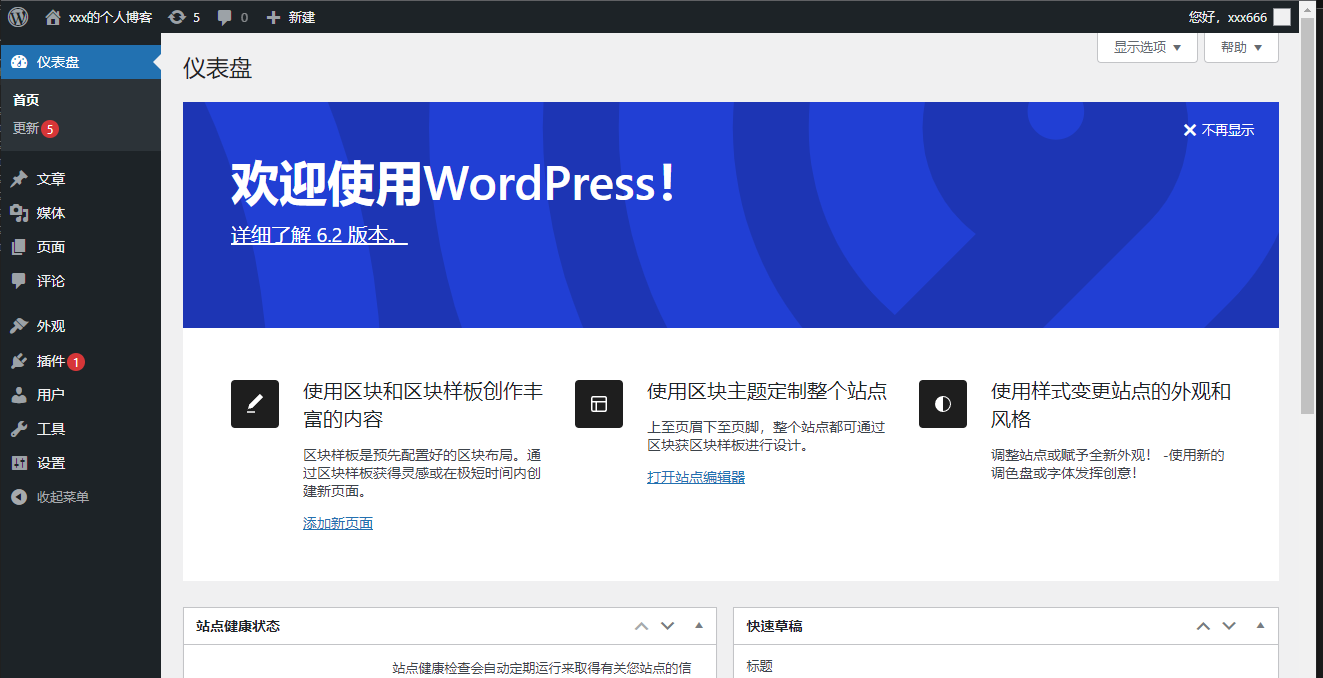
Task: Click 打开站点编辑器 link
Action: click(696, 477)
